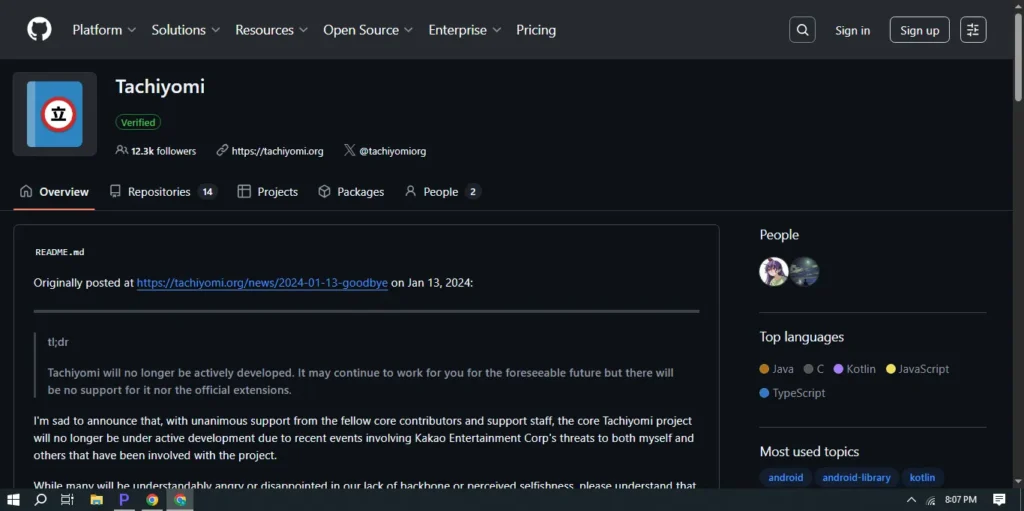Click the link chain icon near tachiyomi.org
Screen dimensions: 1024x511
[222, 150]
